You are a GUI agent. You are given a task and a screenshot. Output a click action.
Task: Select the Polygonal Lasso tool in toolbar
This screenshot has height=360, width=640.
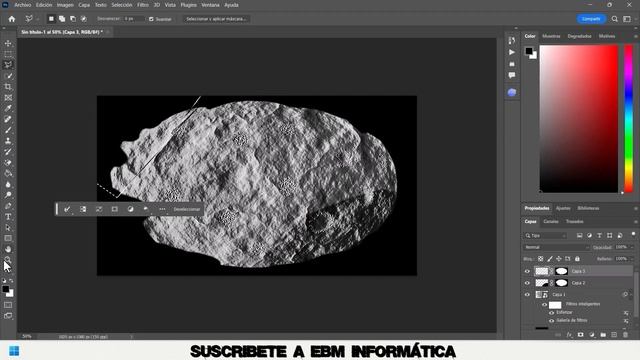[x=8, y=65]
